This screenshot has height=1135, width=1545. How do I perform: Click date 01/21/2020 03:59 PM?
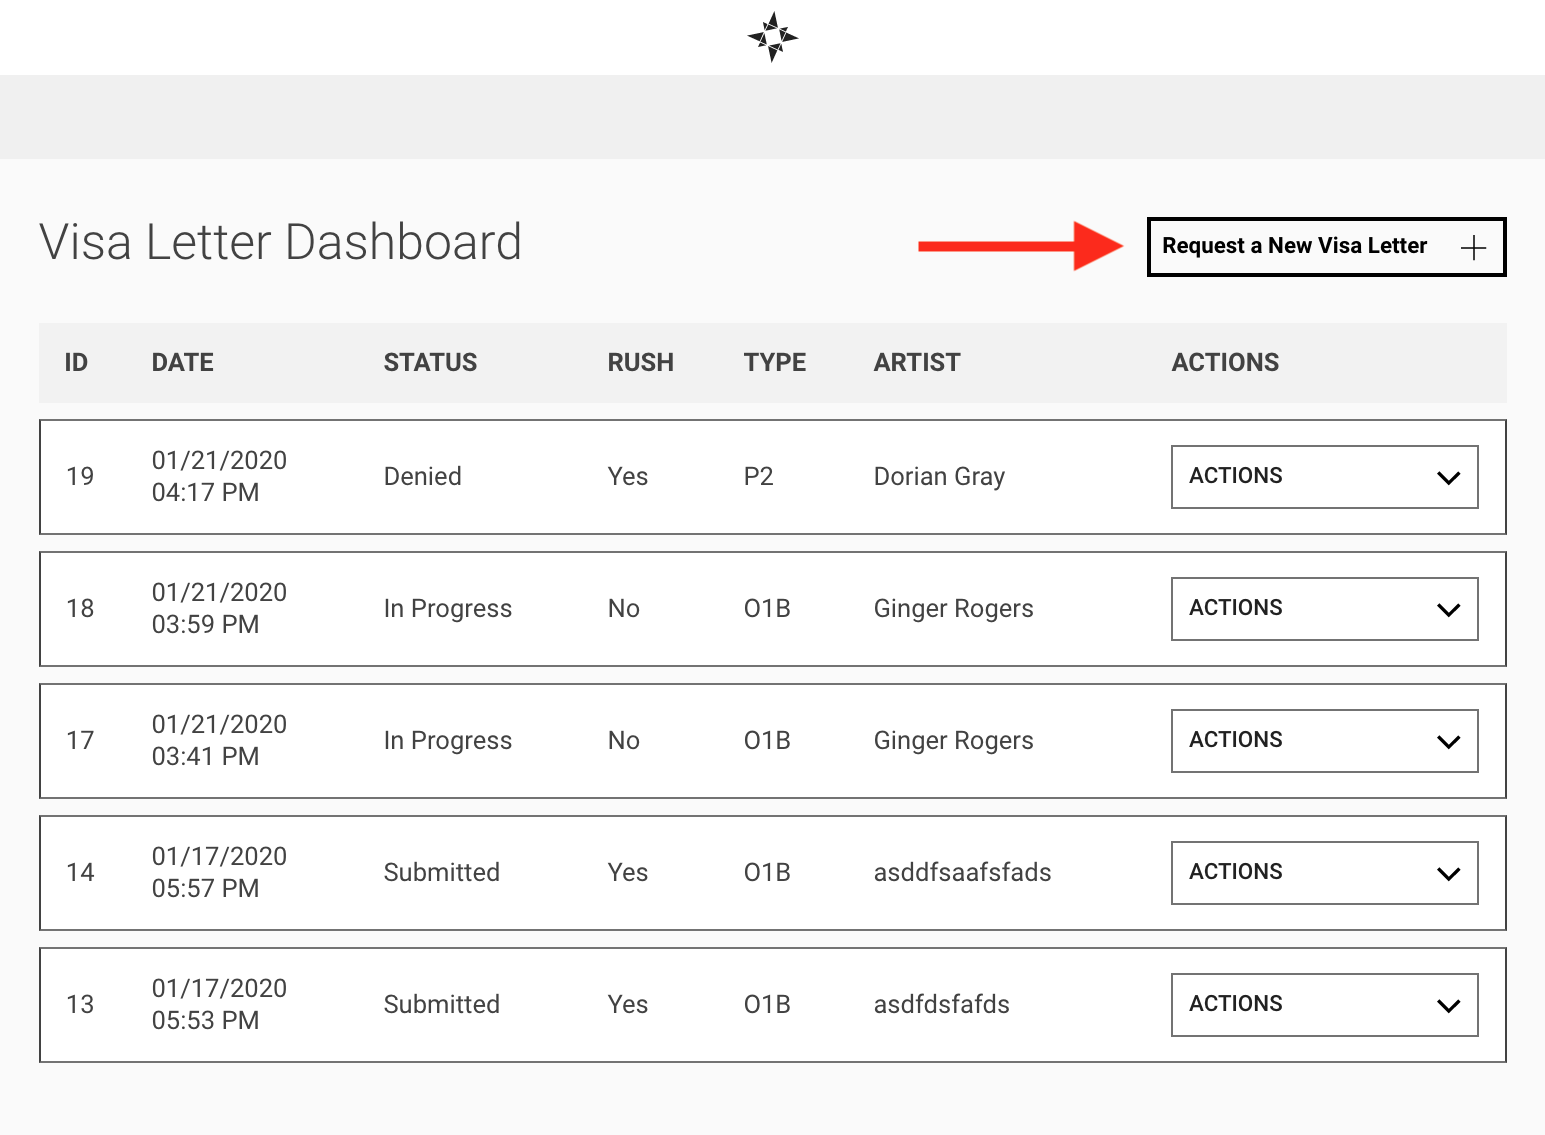pos(219,608)
